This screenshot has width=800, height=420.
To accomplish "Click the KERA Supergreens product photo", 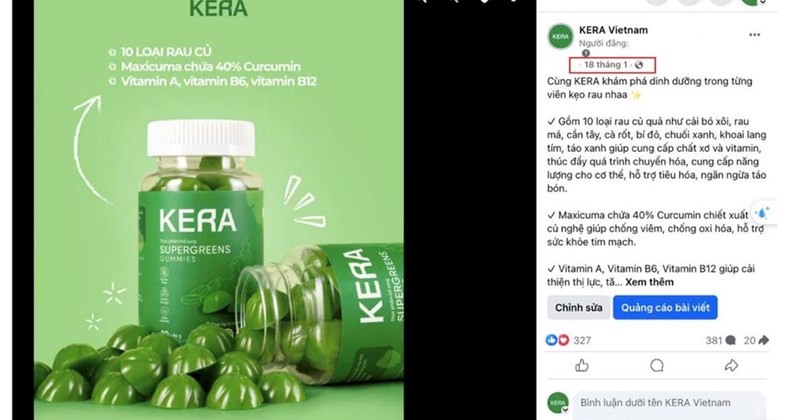I will 219,210.
